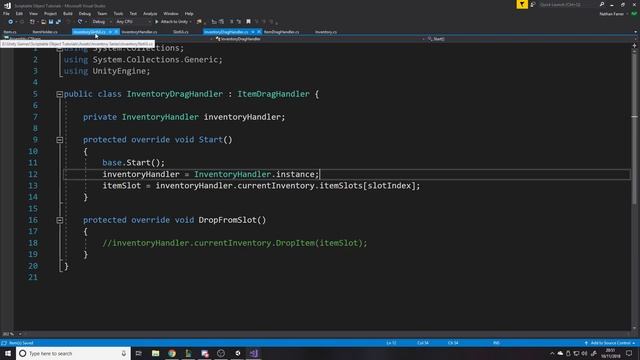Open Google Chrome from the taskbar

coord(172,353)
